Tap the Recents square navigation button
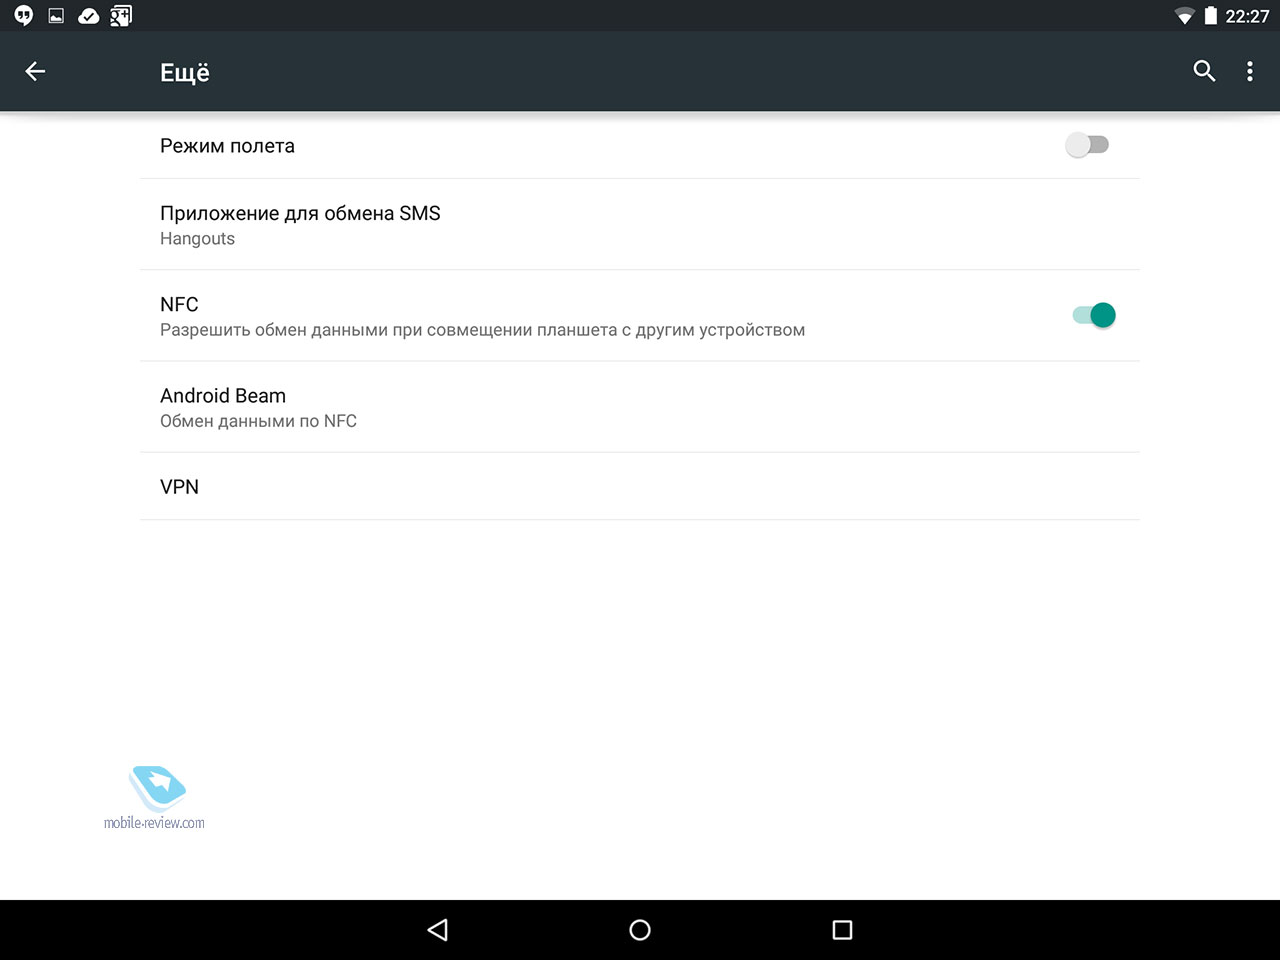Screen dimensions: 1280x960 pos(842,930)
